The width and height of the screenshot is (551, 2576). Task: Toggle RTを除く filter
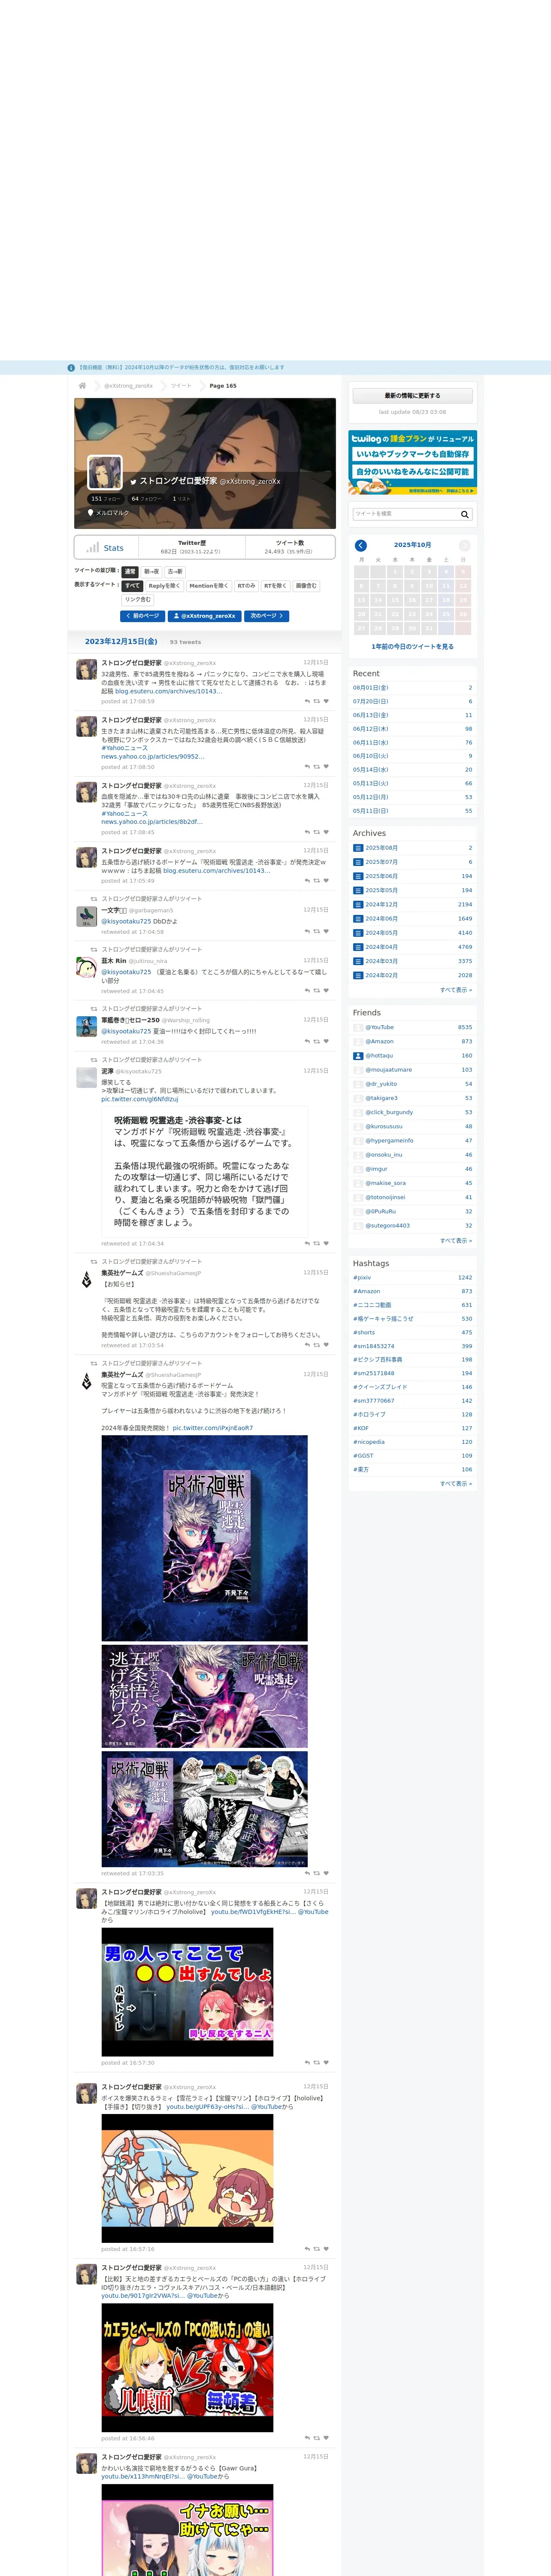coord(275,586)
